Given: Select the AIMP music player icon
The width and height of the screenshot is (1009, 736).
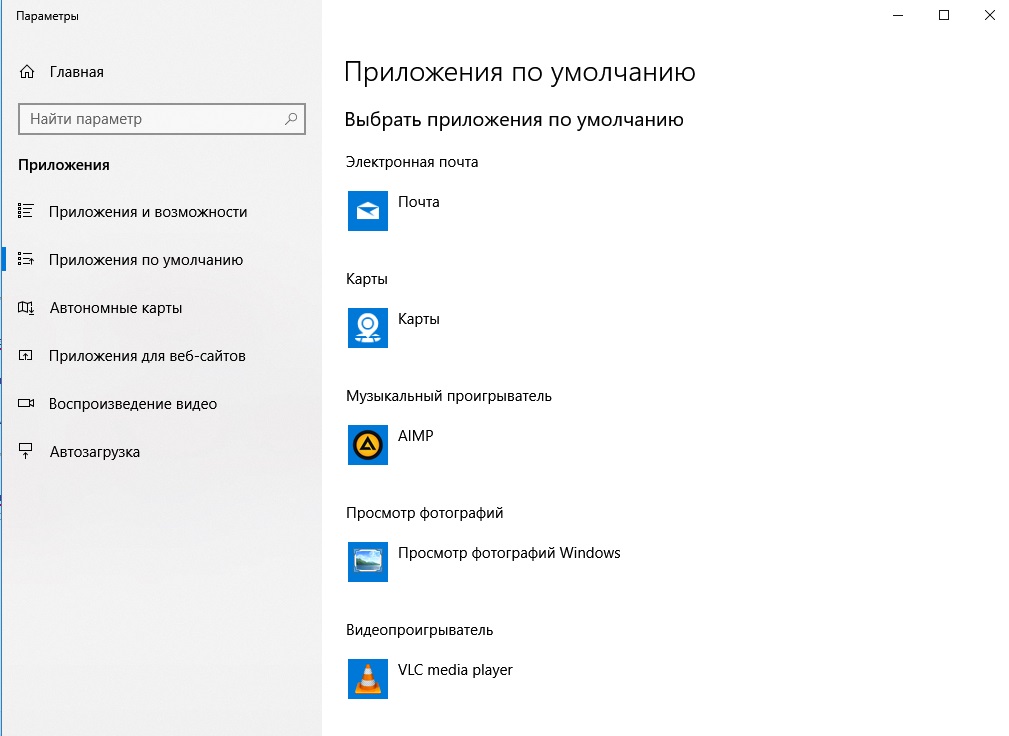Looking at the screenshot, I should [x=367, y=445].
